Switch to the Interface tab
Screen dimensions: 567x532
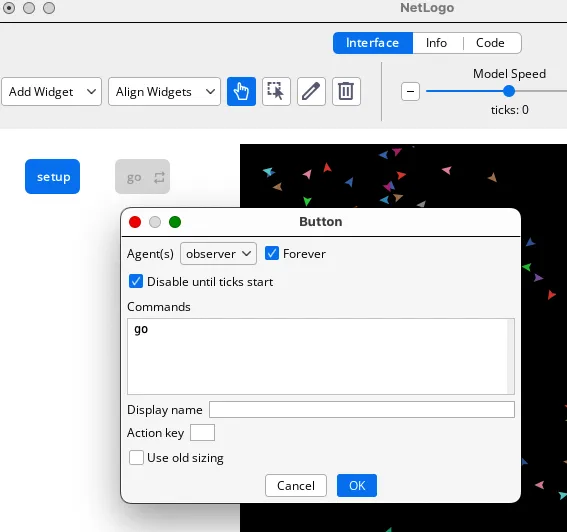(x=372, y=43)
